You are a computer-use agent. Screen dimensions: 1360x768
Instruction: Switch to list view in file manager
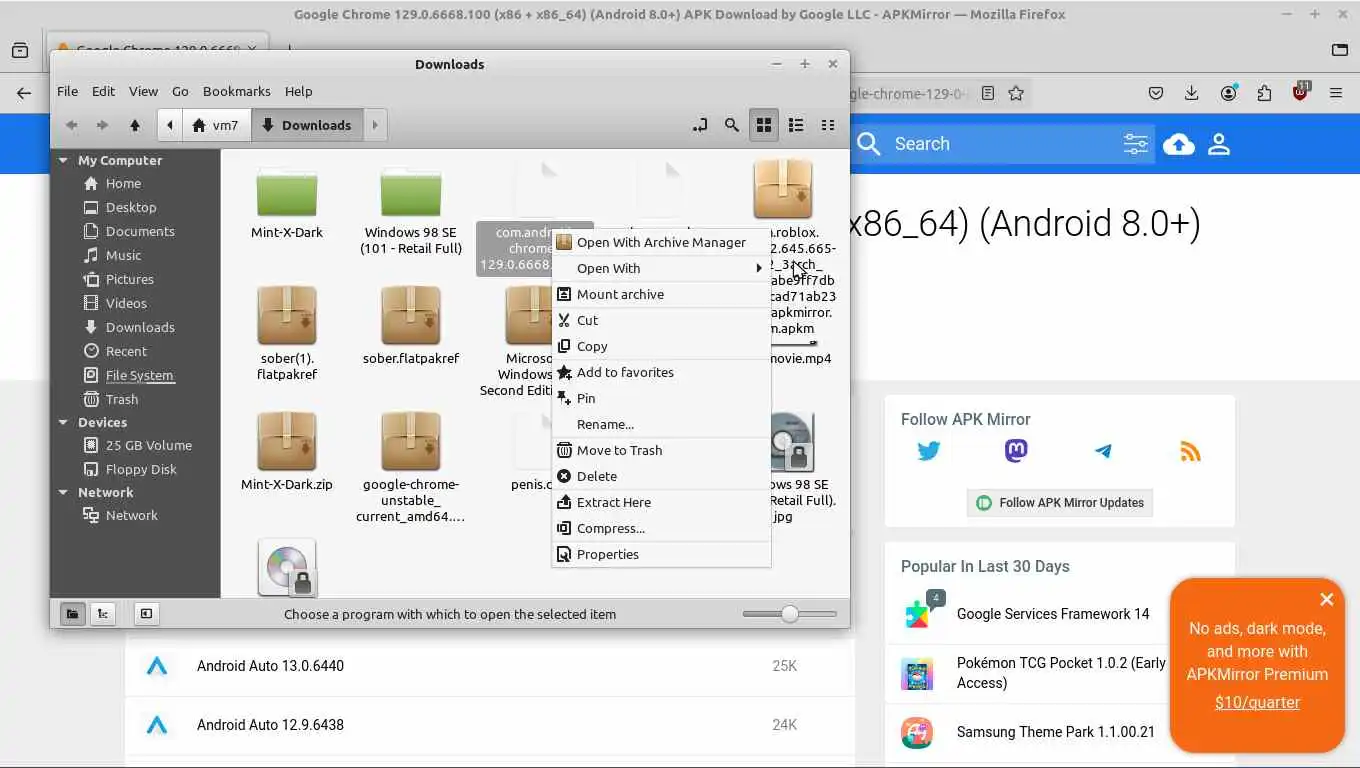click(796, 125)
